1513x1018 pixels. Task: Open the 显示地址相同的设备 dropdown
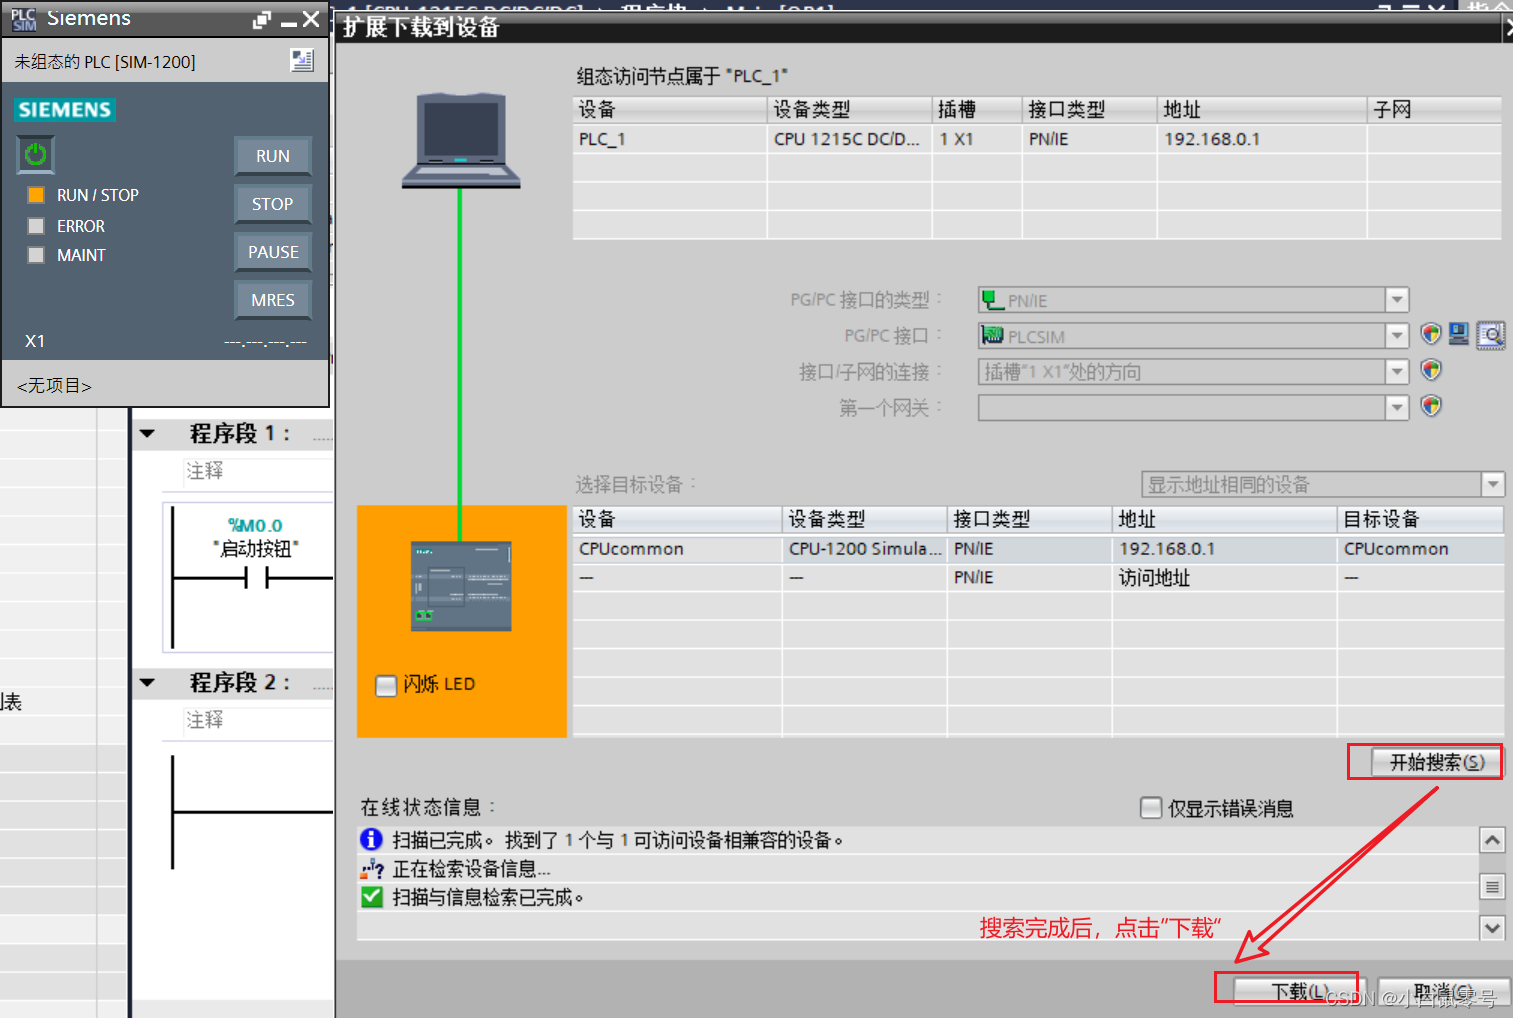click(x=1491, y=484)
